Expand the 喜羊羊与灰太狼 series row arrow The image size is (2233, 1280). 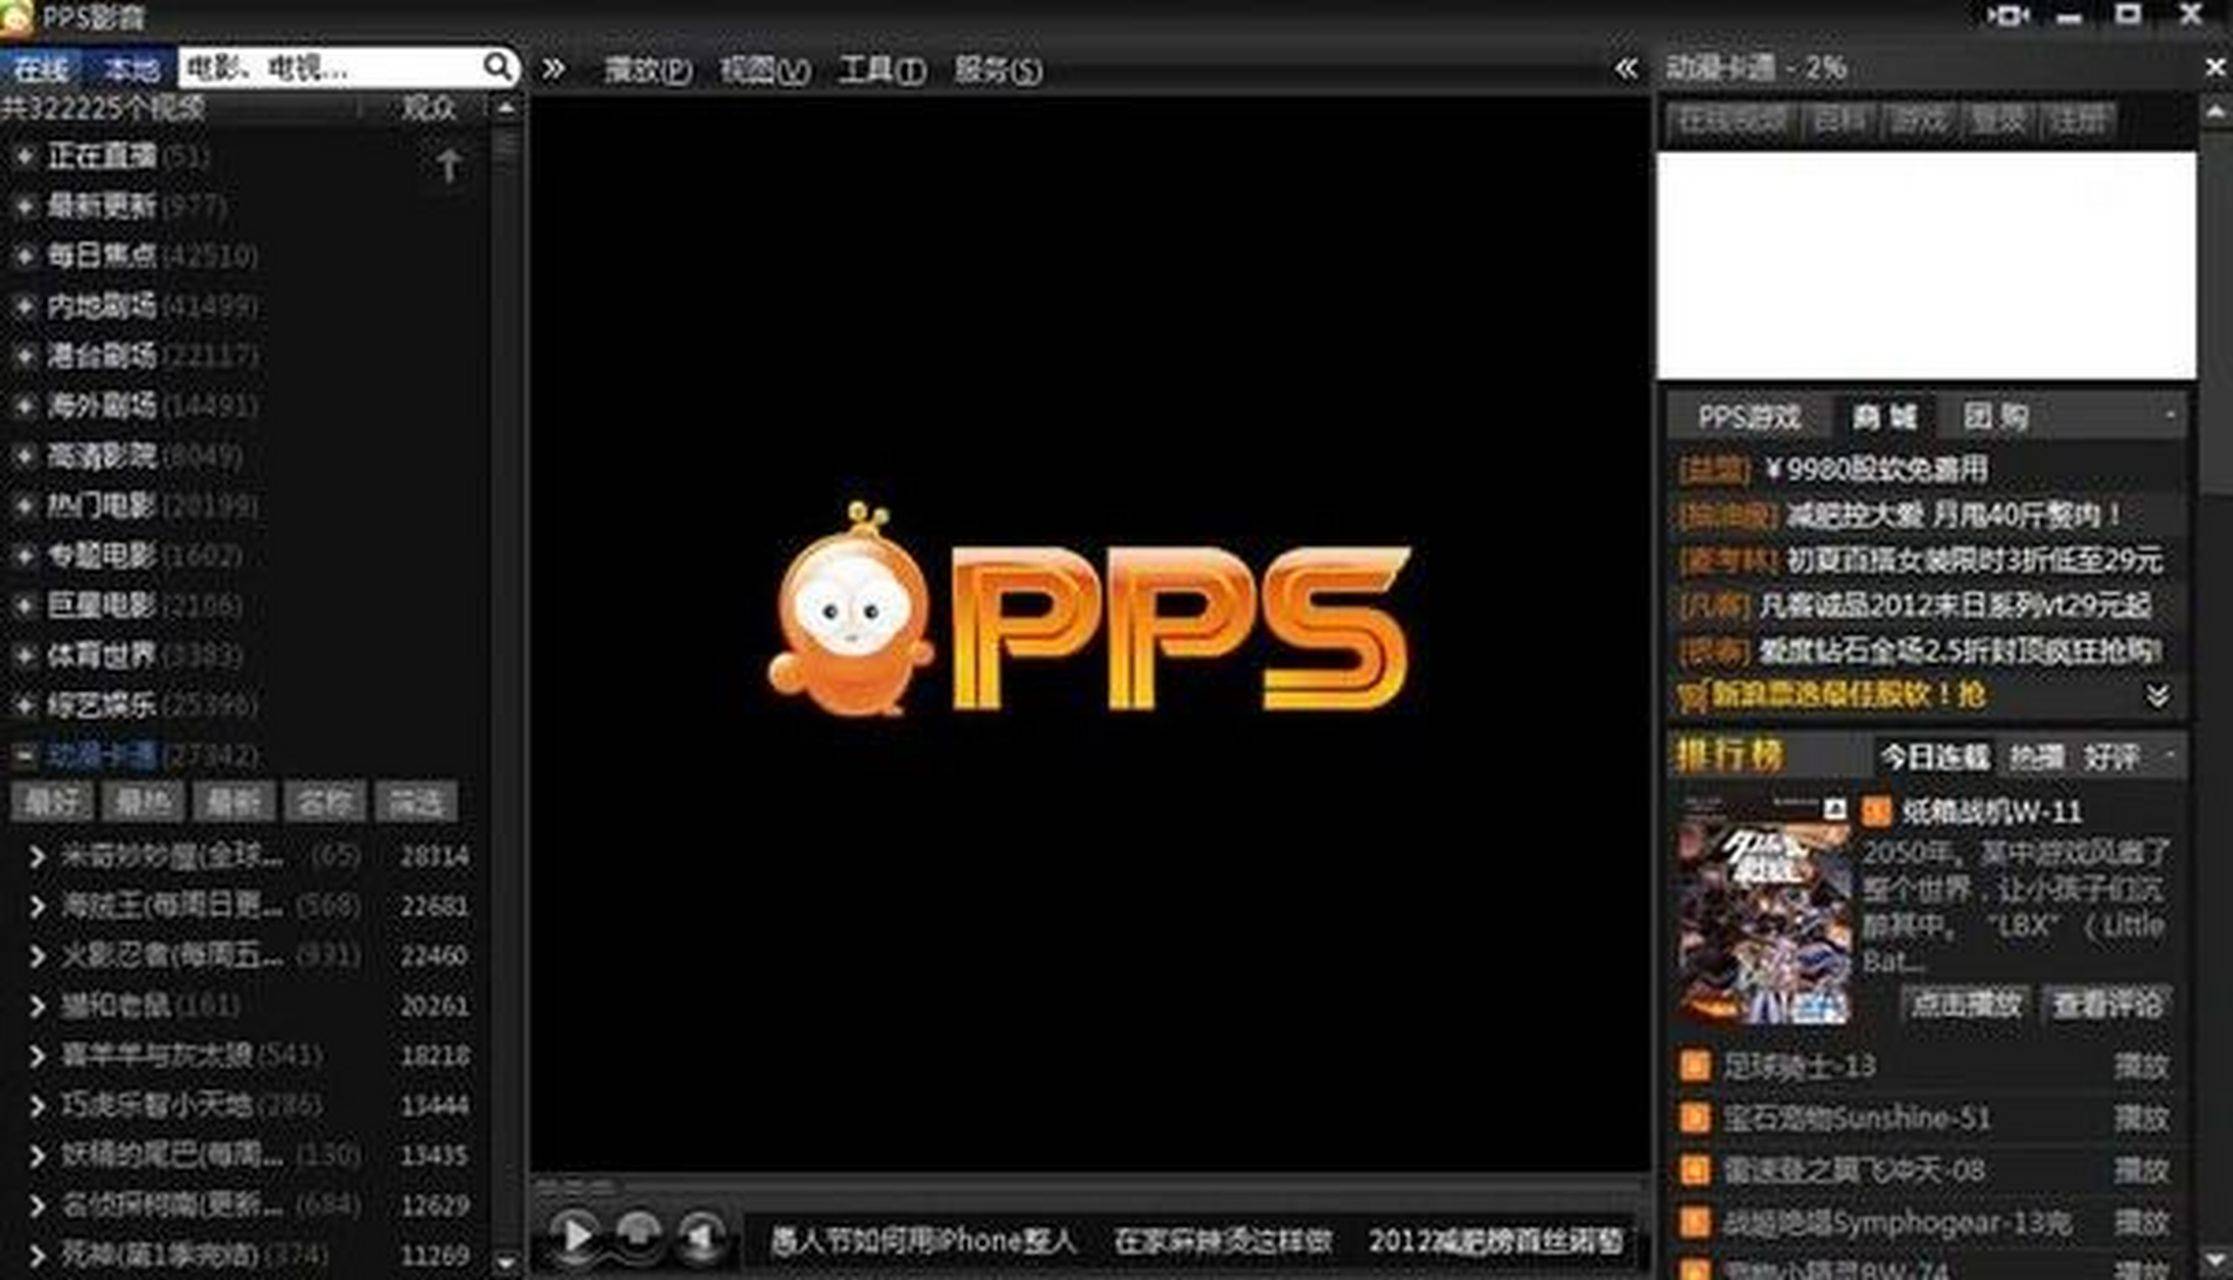coord(37,1055)
